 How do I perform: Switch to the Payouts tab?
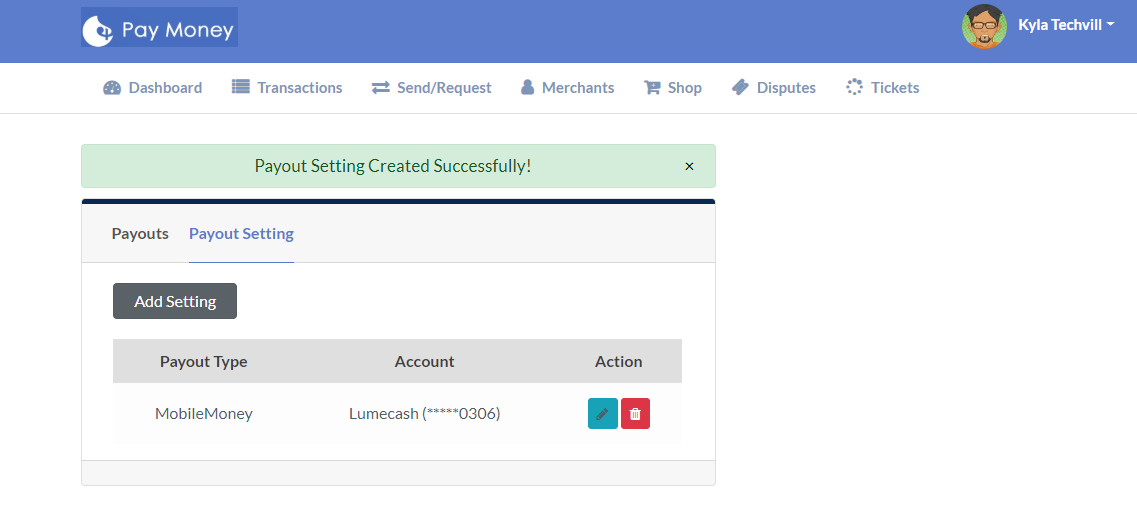[x=140, y=234]
